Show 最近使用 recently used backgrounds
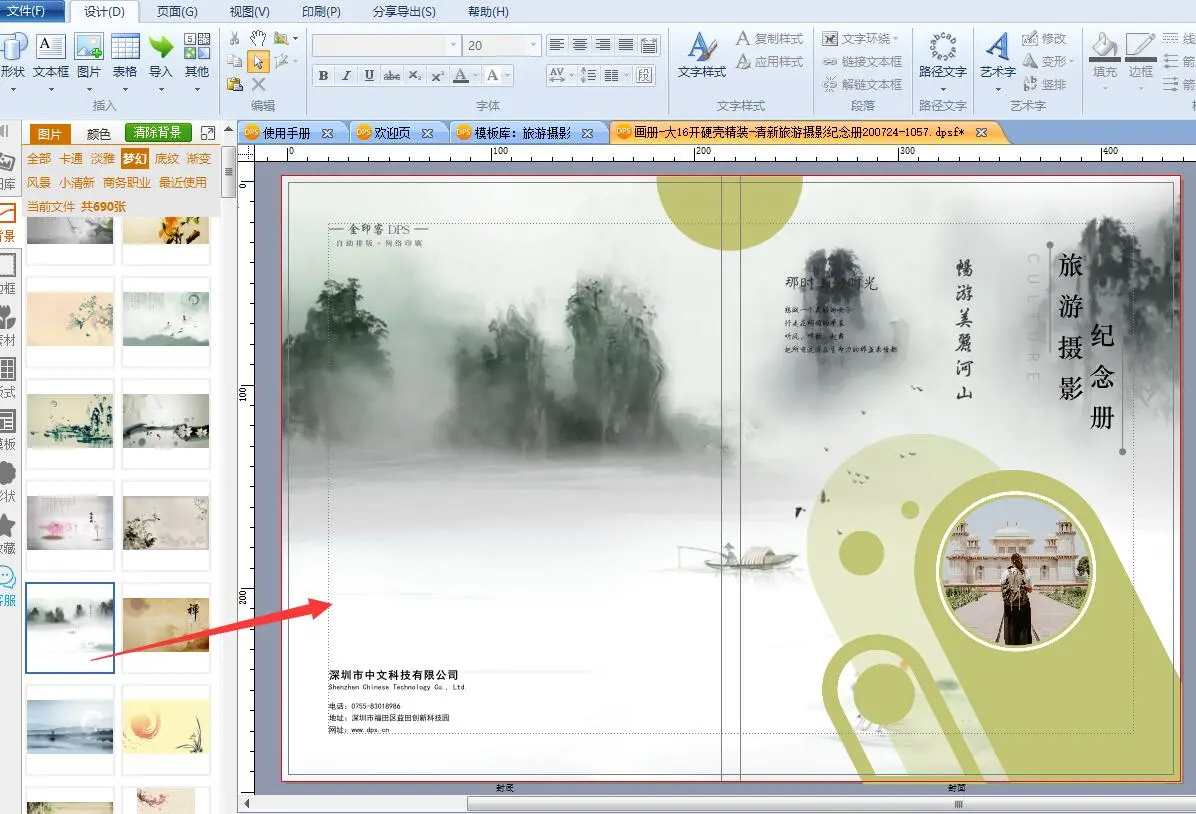1196x814 pixels. (x=183, y=182)
